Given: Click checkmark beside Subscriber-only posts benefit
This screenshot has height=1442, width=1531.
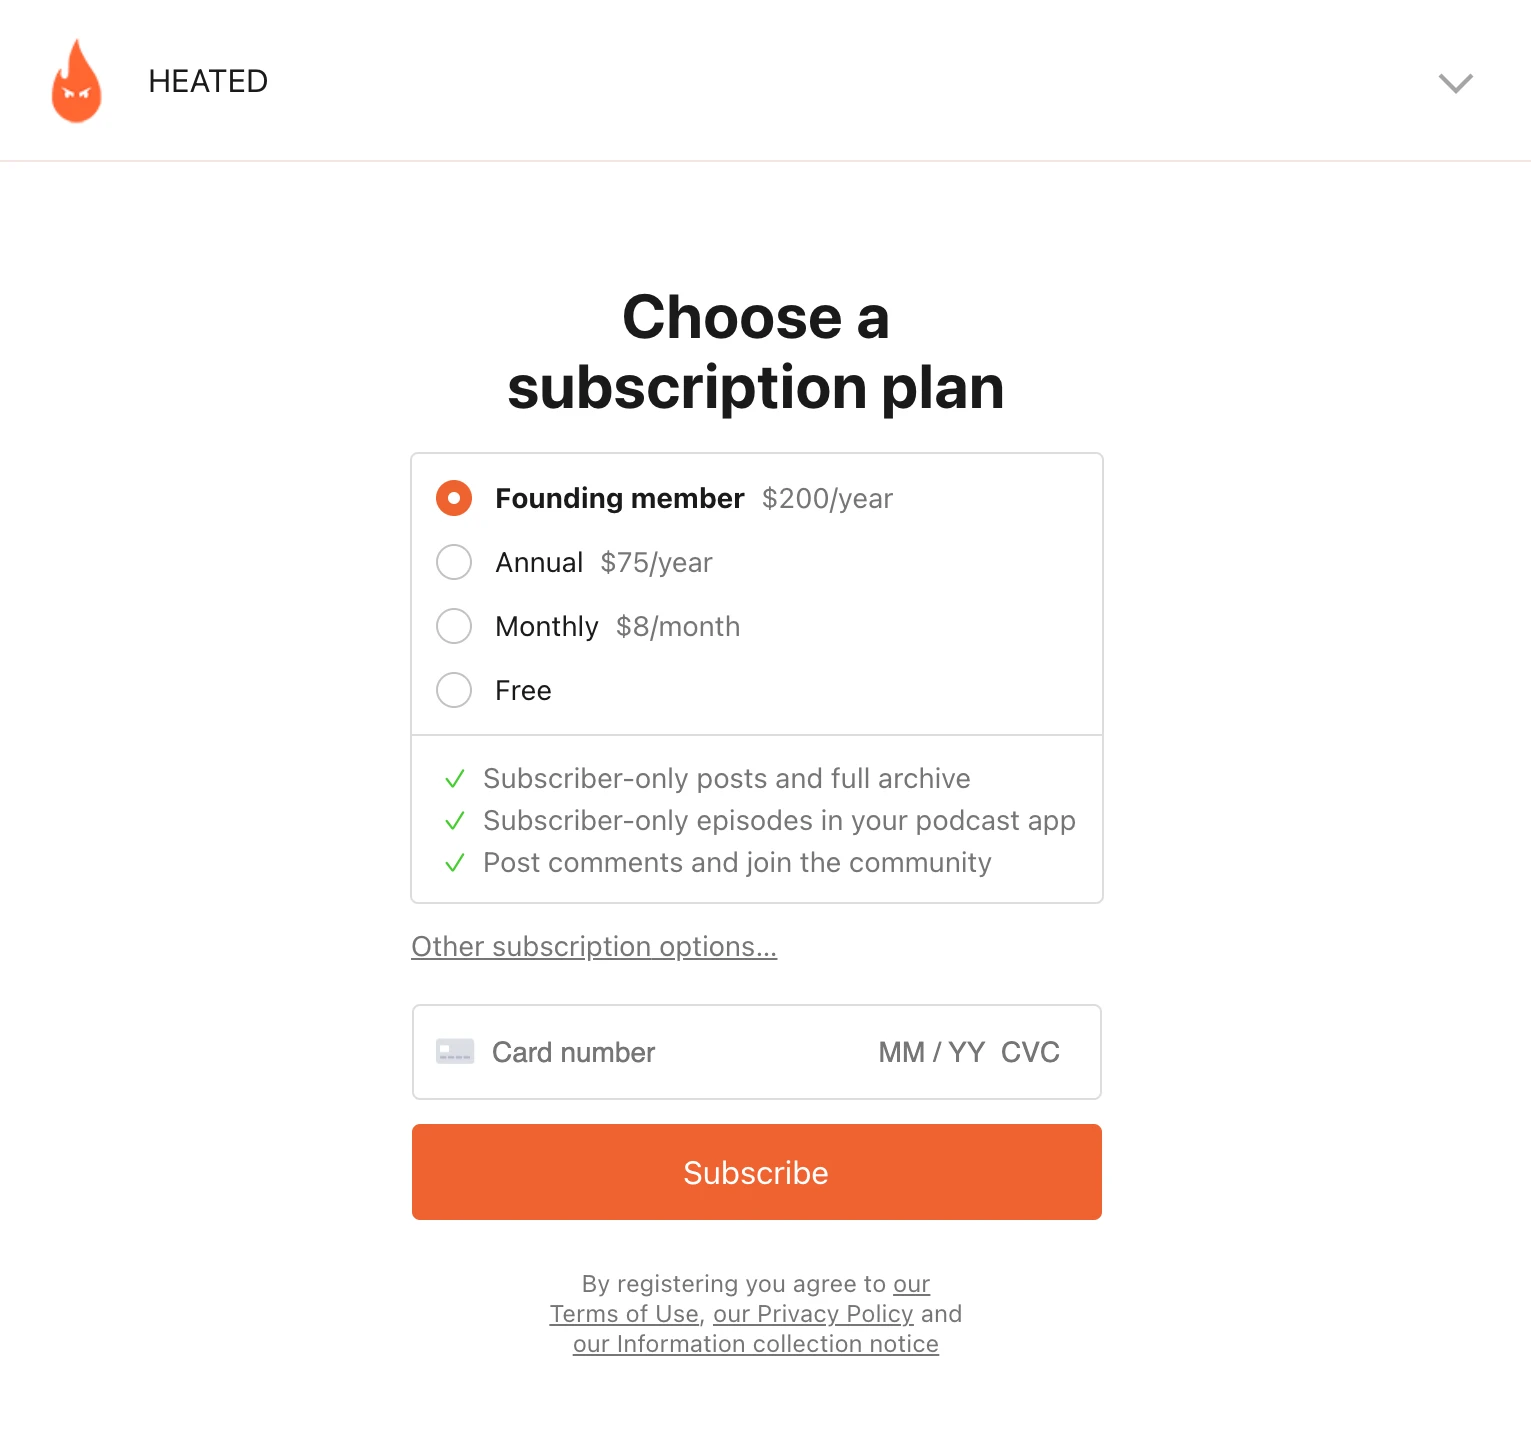Looking at the screenshot, I should [455, 779].
